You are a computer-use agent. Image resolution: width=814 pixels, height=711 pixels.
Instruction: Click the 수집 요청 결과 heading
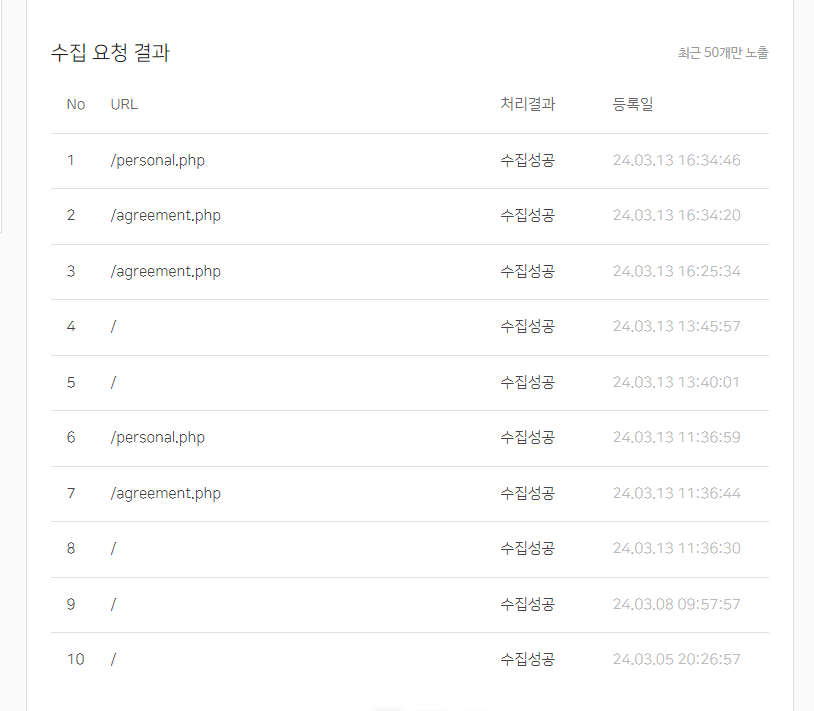click(x=111, y=52)
